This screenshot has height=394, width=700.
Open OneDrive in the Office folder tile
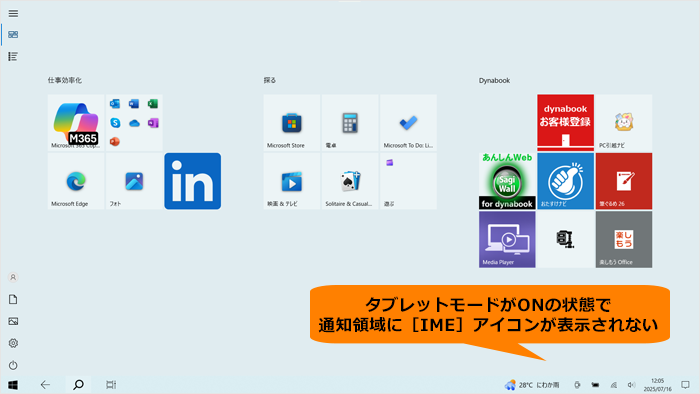(134, 123)
